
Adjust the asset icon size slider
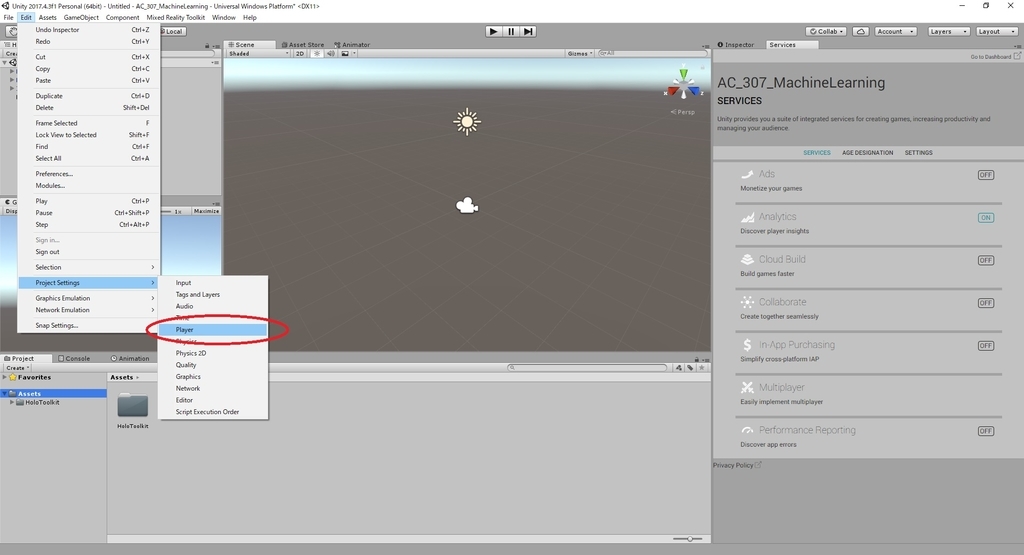point(688,539)
